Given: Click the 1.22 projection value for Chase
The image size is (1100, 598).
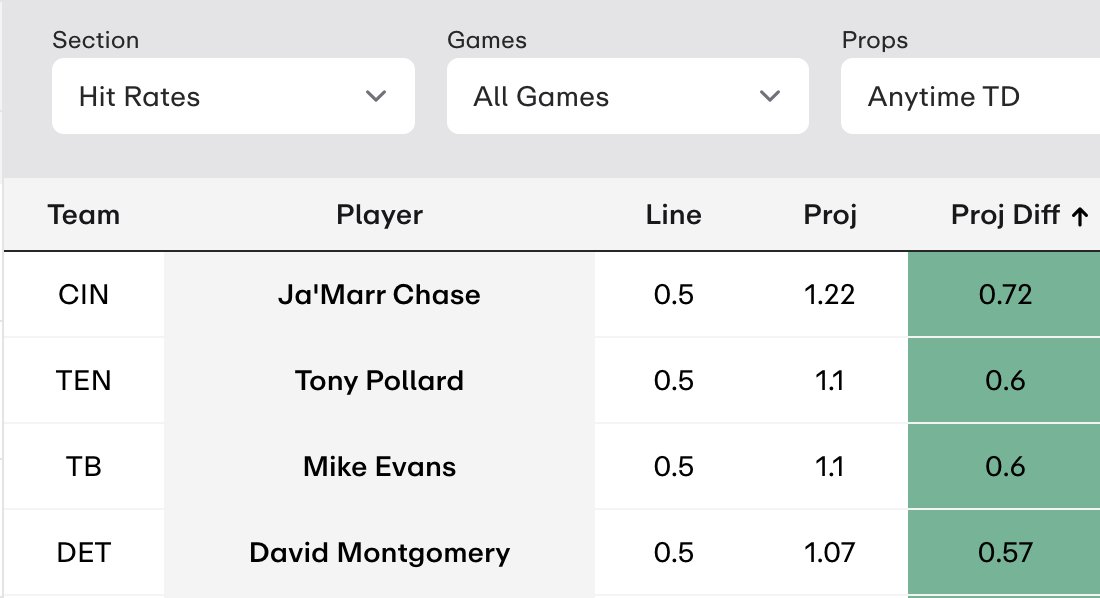Looking at the screenshot, I should pos(829,295).
